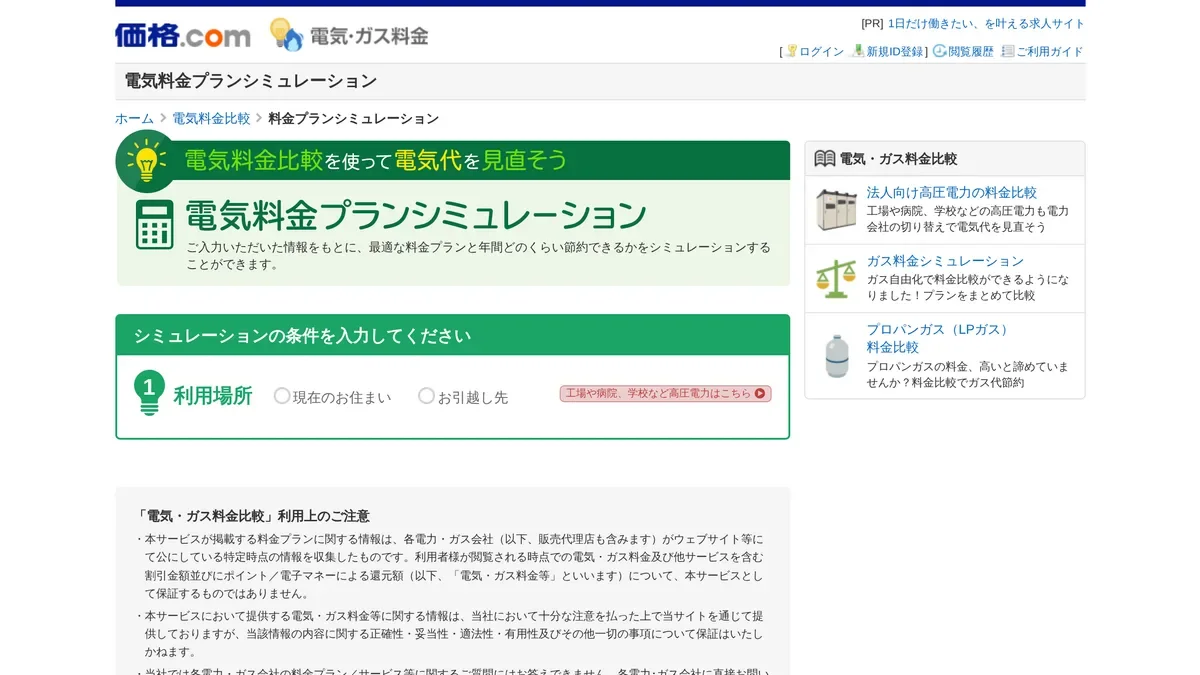Click the login key icon
1200x675 pixels.
[x=791, y=51]
